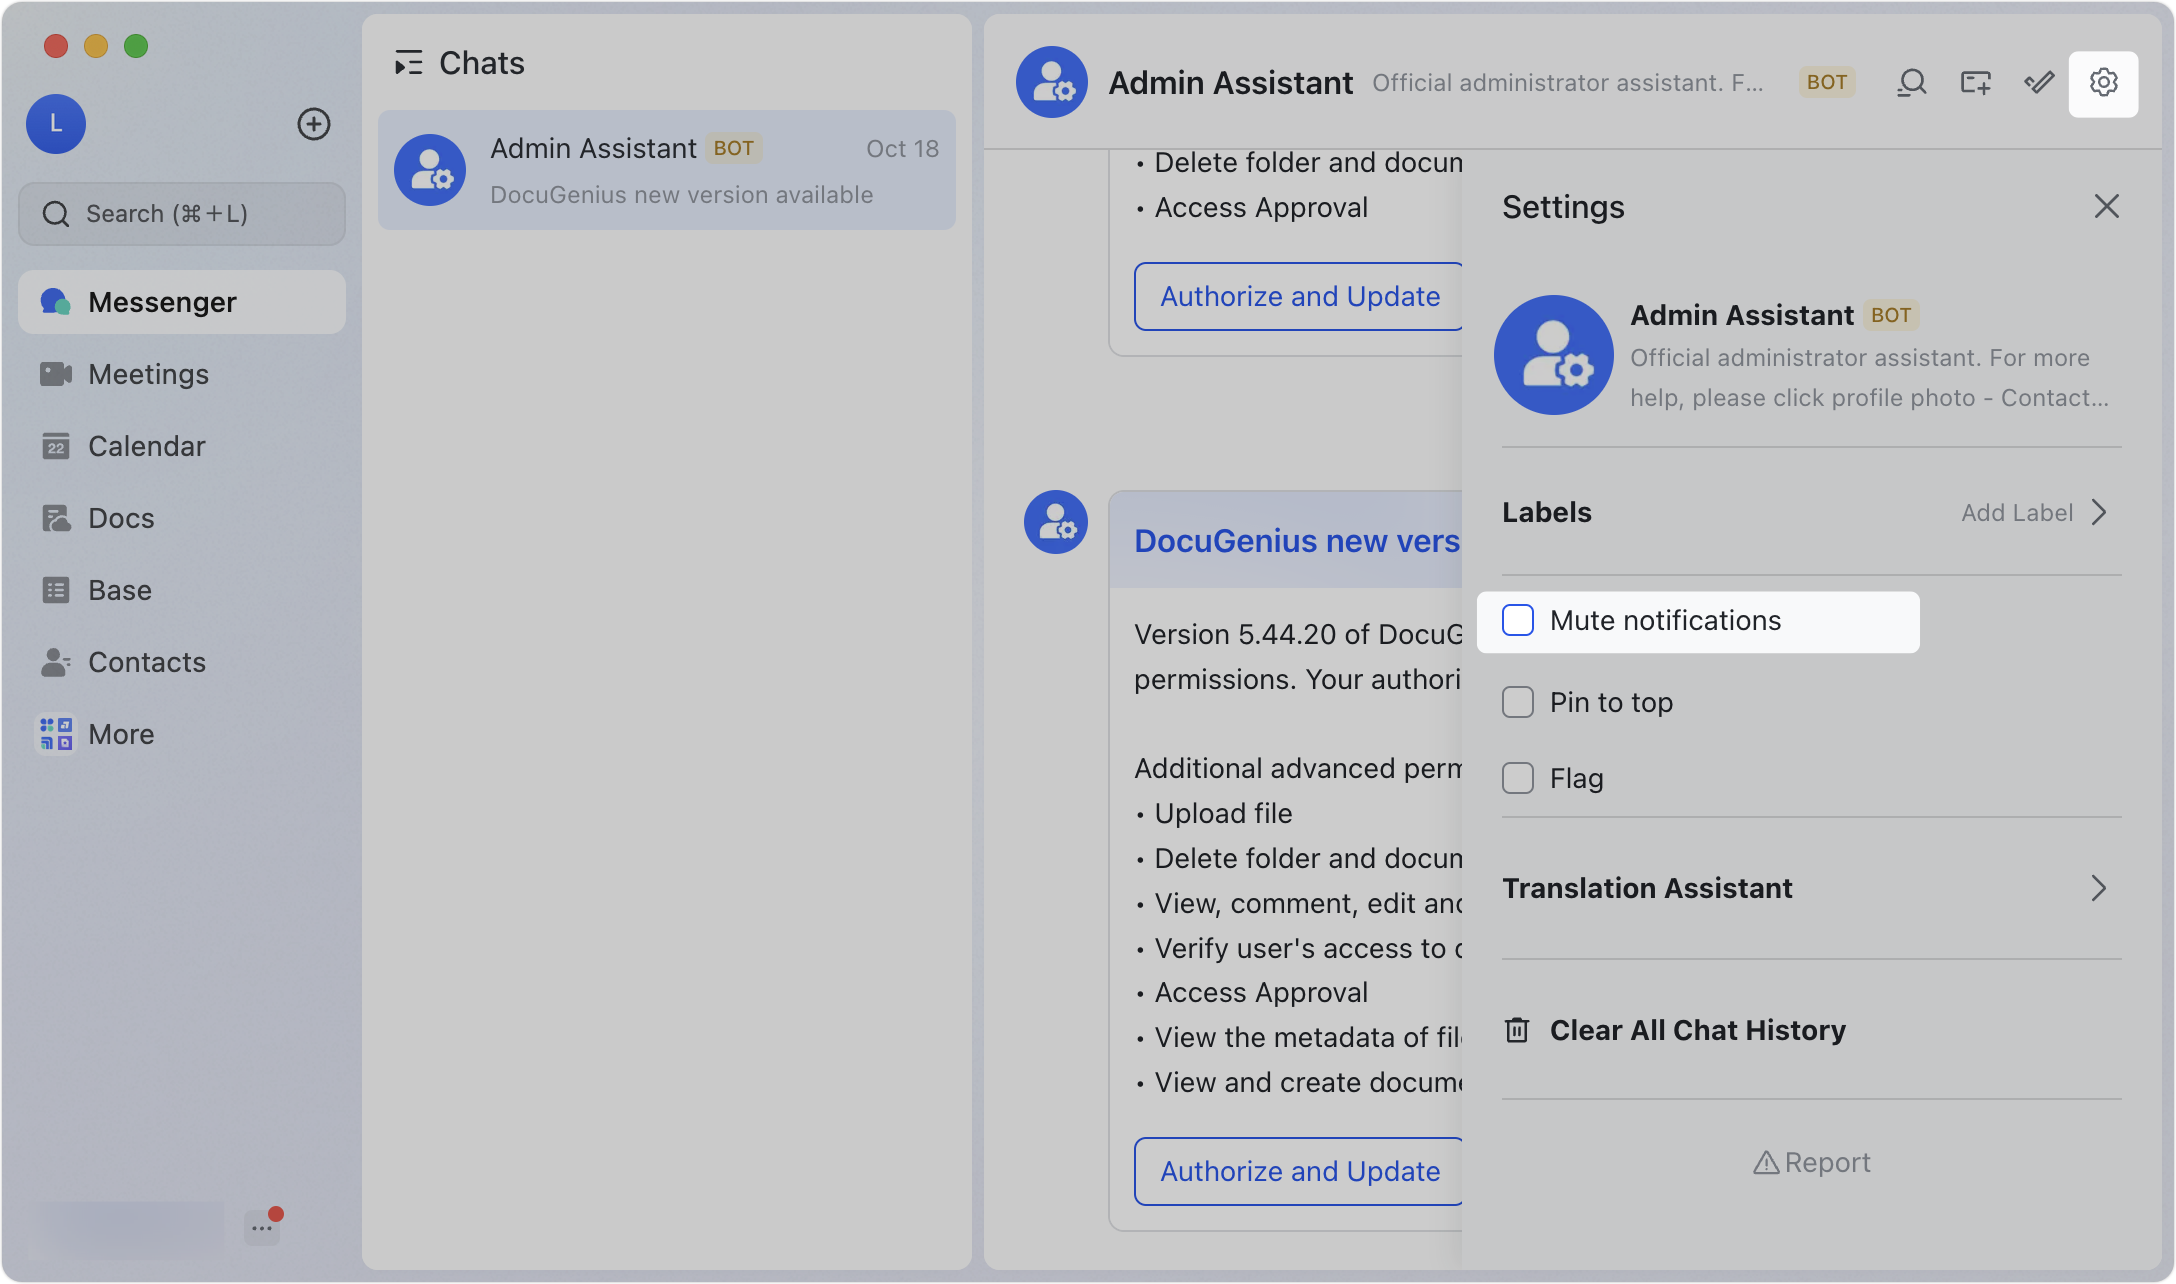The image size is (2176, 1284).
Task: Open Contacts from the sidebar
Action: pyautogui.click(x=147, y=662)
